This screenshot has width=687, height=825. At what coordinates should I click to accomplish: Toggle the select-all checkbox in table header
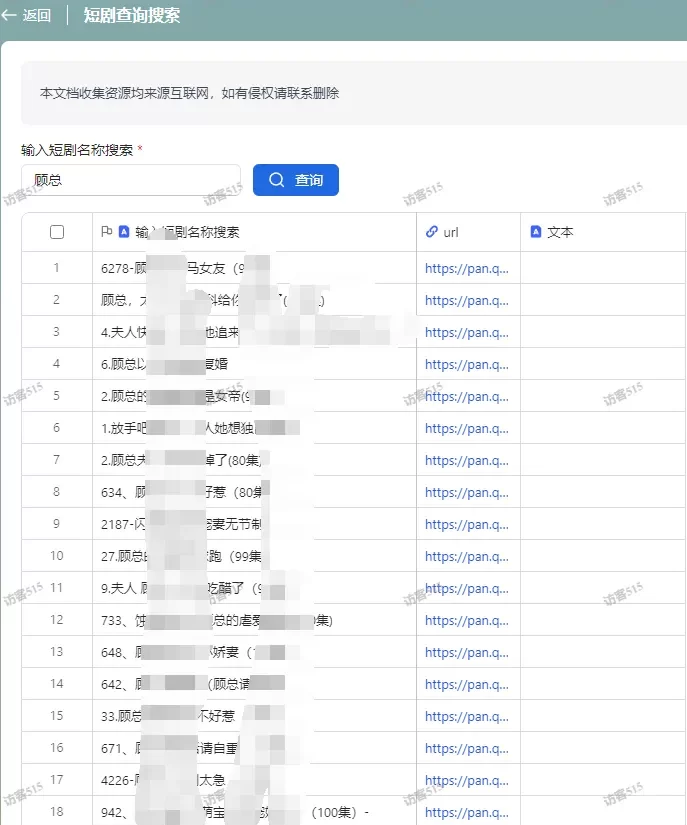[x=57, y=232]
